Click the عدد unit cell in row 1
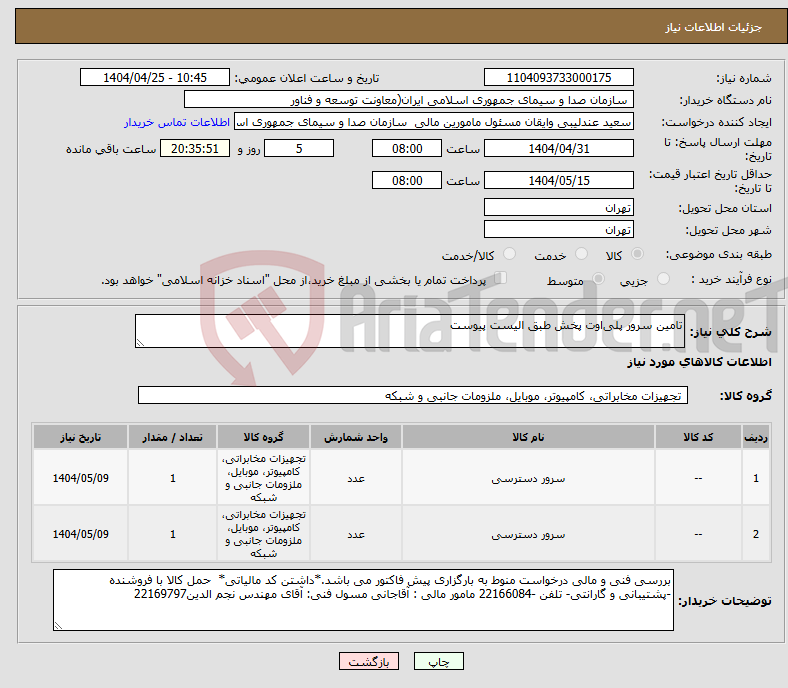The height and width of the screenshot is (688, 788). (356, 478)
